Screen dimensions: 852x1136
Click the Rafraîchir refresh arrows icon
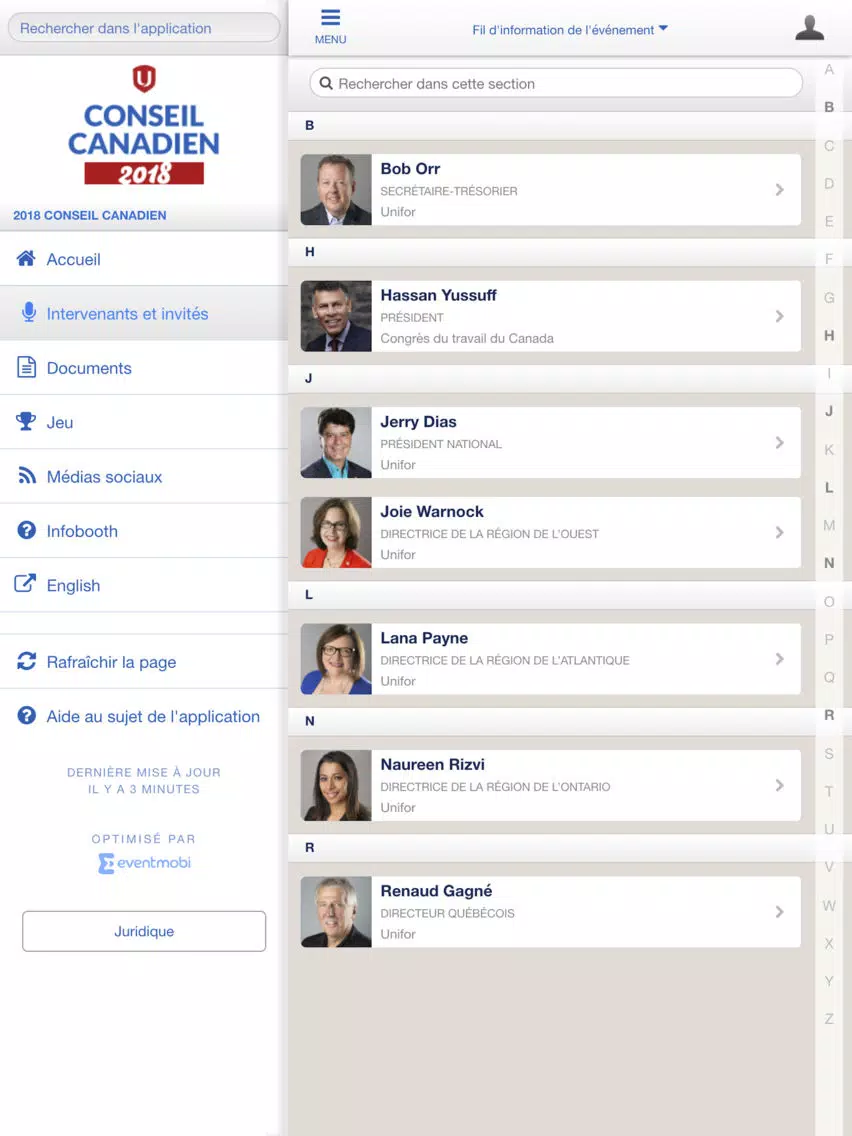pos(26,661)
